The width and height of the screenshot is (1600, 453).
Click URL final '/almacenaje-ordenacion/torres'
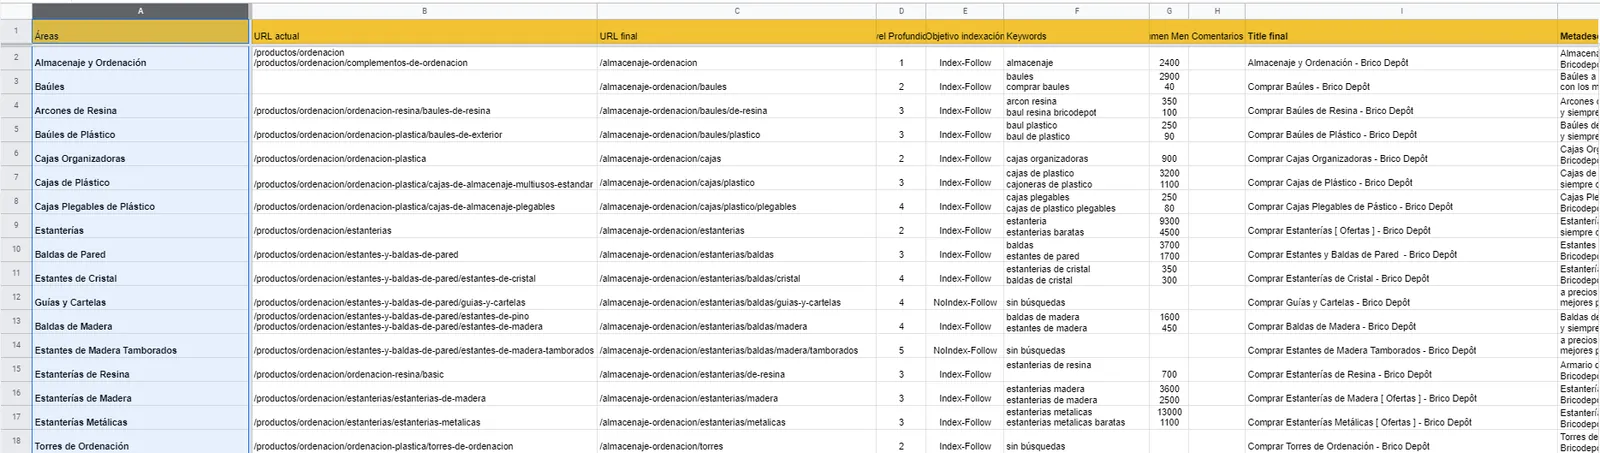737,442
